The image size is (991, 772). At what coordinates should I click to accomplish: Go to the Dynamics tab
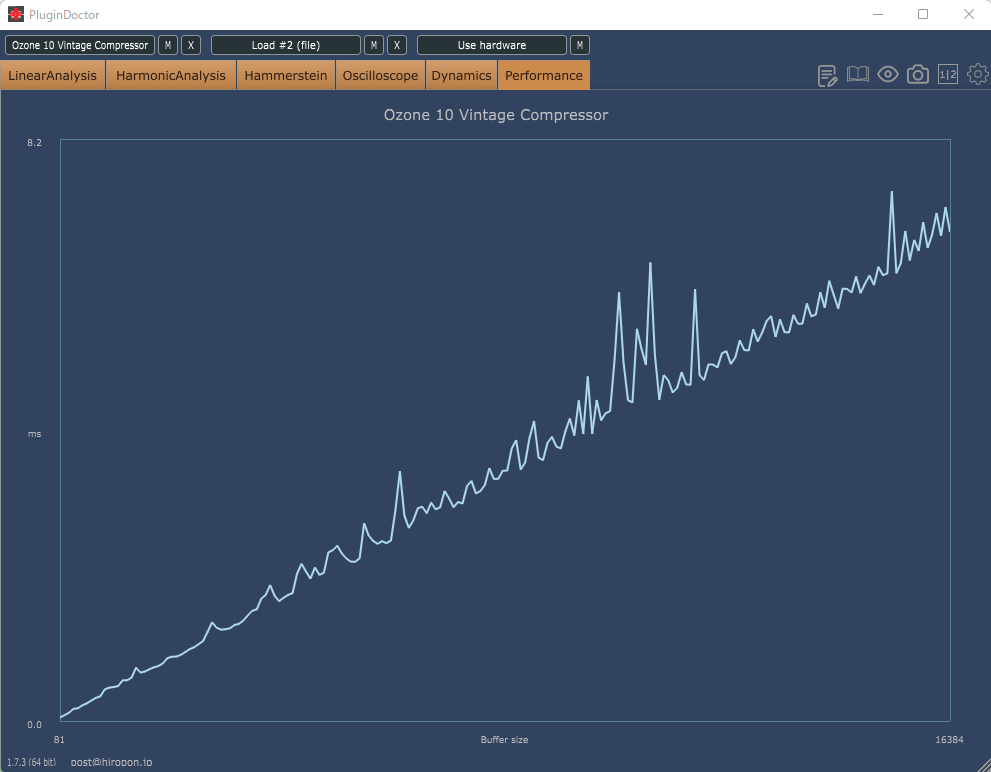click(x=461, y=75)
